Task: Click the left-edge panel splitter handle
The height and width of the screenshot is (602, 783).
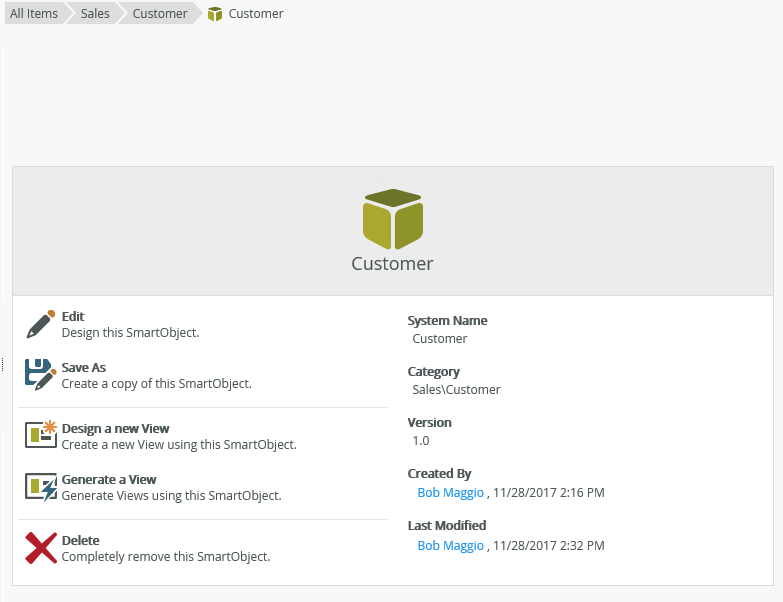Action: click(2, 366)
